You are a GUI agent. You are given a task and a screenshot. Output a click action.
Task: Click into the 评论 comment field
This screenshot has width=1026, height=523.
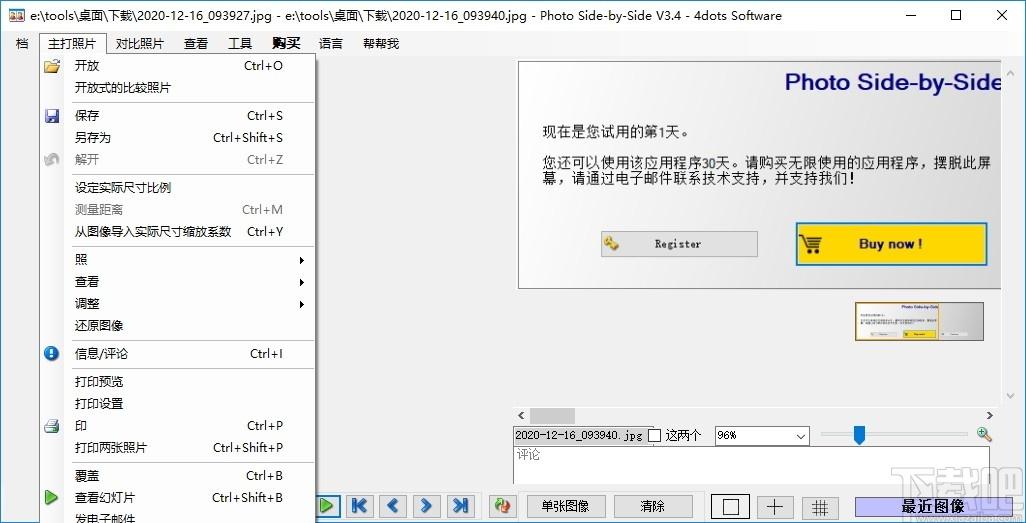tap(751, 465)
